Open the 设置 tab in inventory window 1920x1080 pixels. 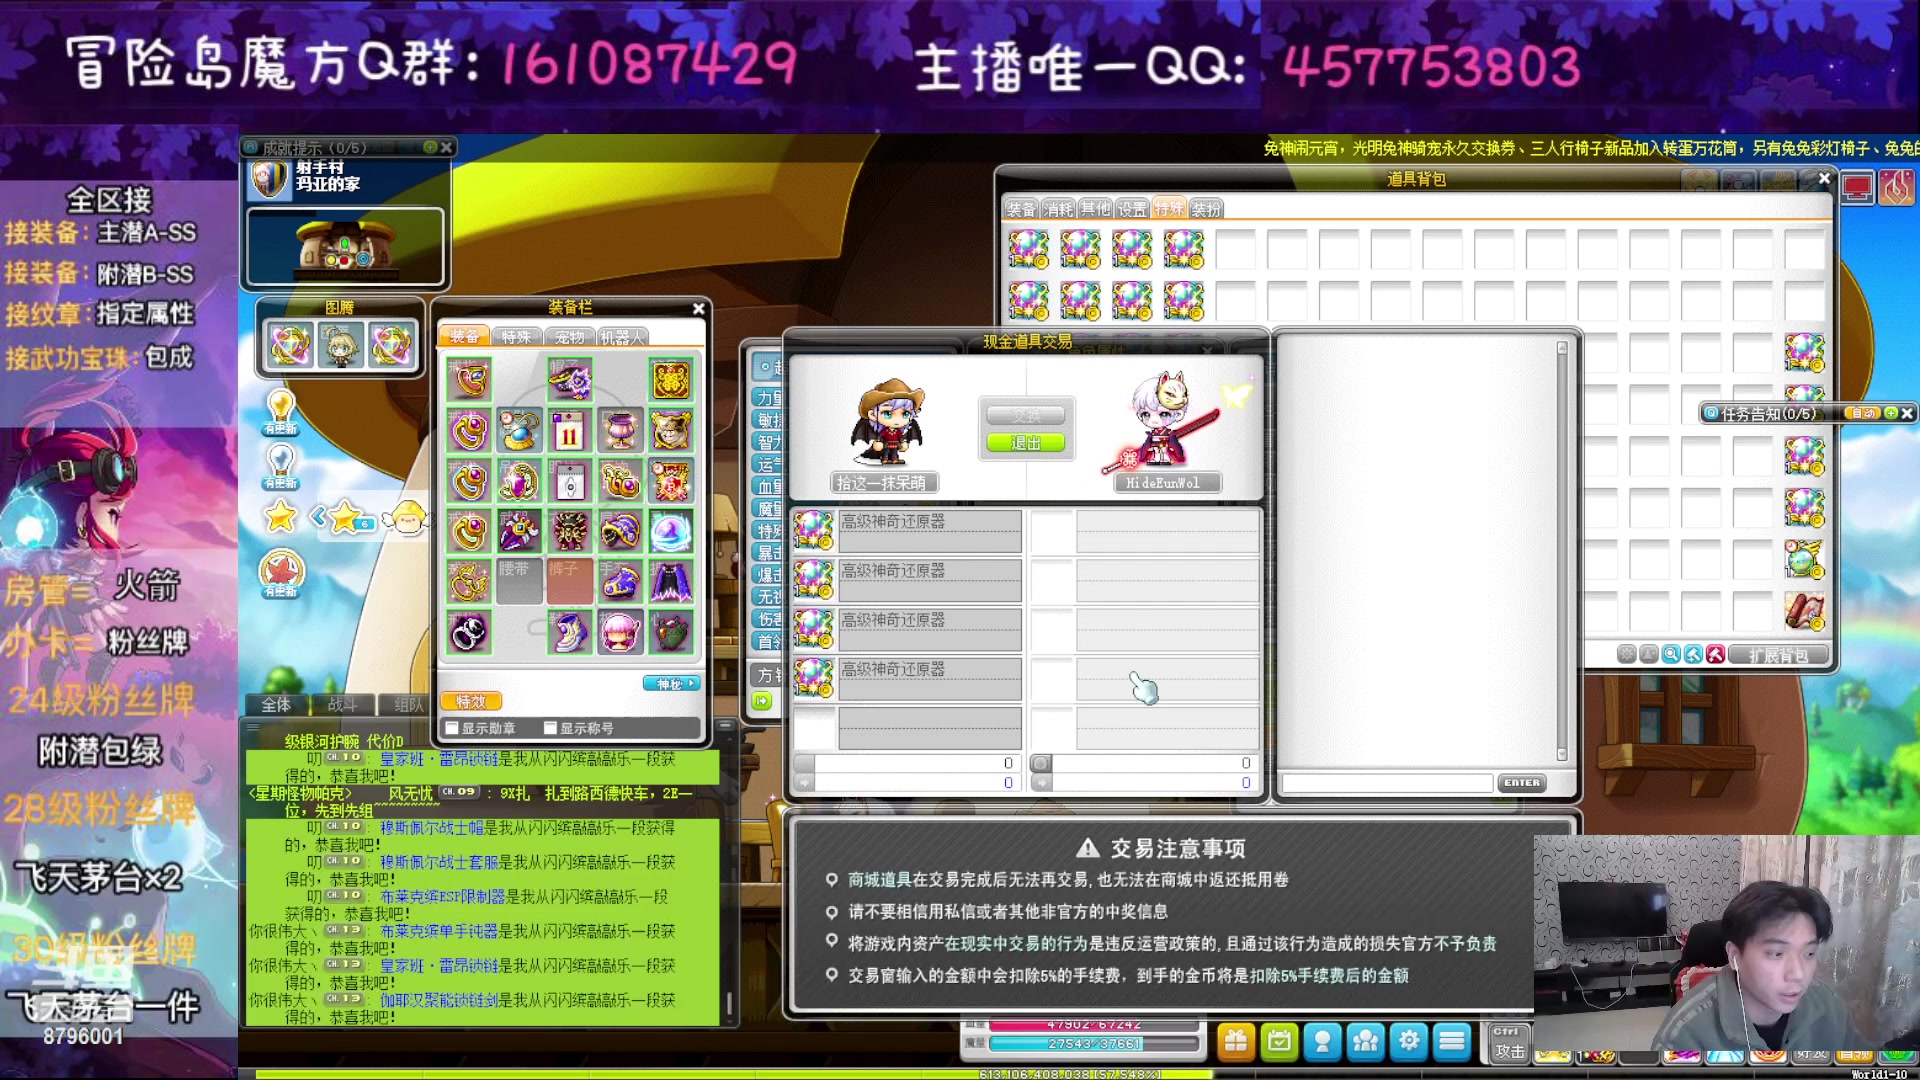tap(1132, 209)
